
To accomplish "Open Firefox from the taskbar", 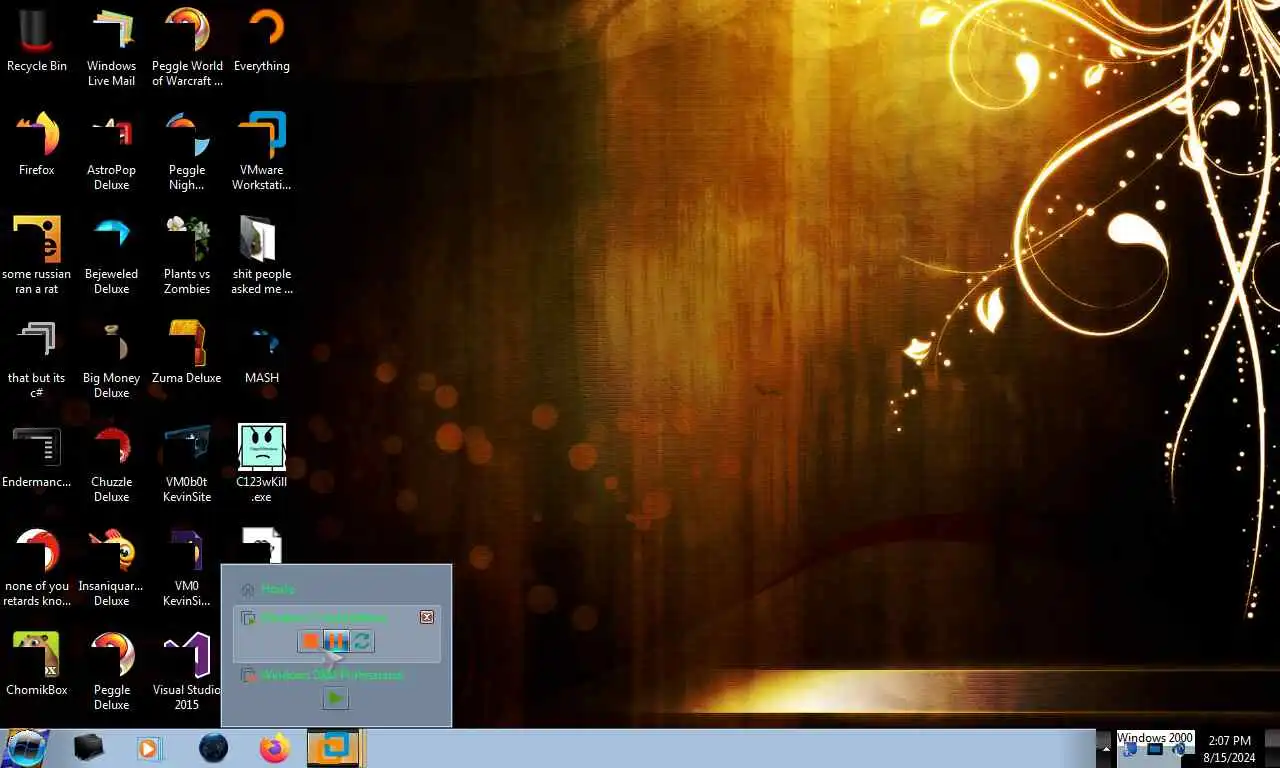I will [273, 748].
